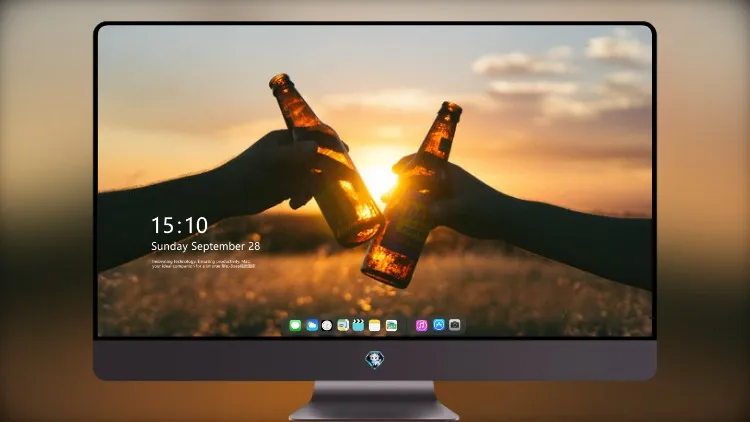Click the 15:10 clock widget
750x422 pixels.
click(x=179, y=225)
